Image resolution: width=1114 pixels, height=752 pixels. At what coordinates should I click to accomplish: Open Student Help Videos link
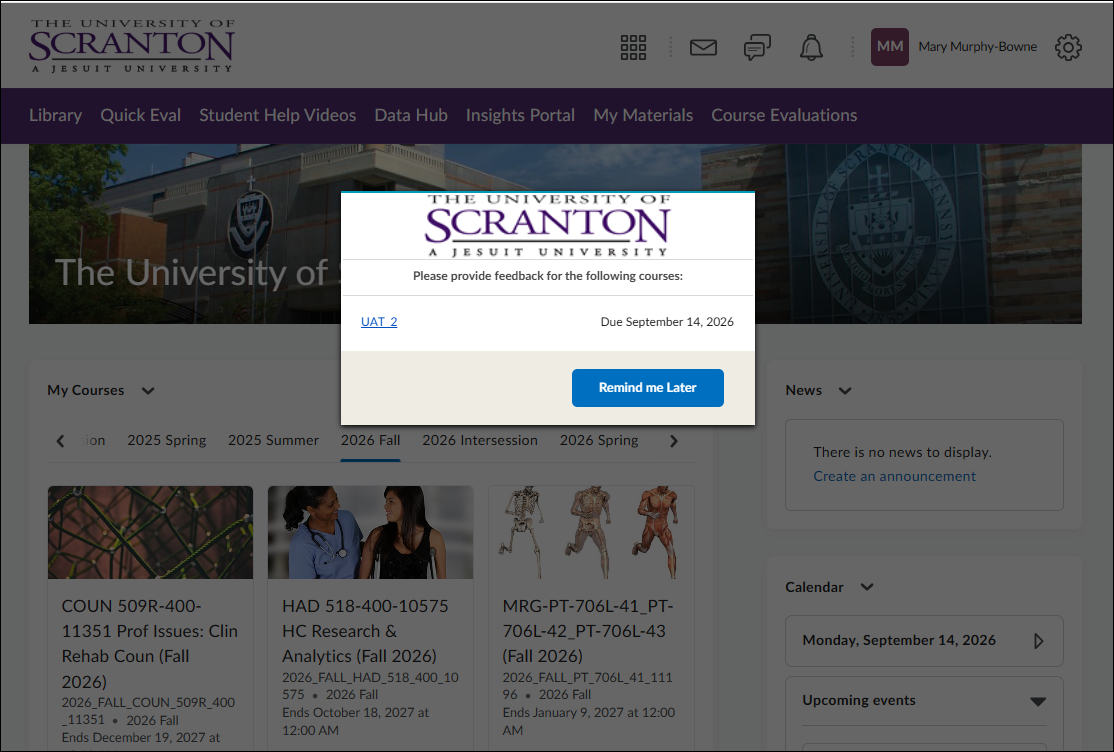click(278, 115)
